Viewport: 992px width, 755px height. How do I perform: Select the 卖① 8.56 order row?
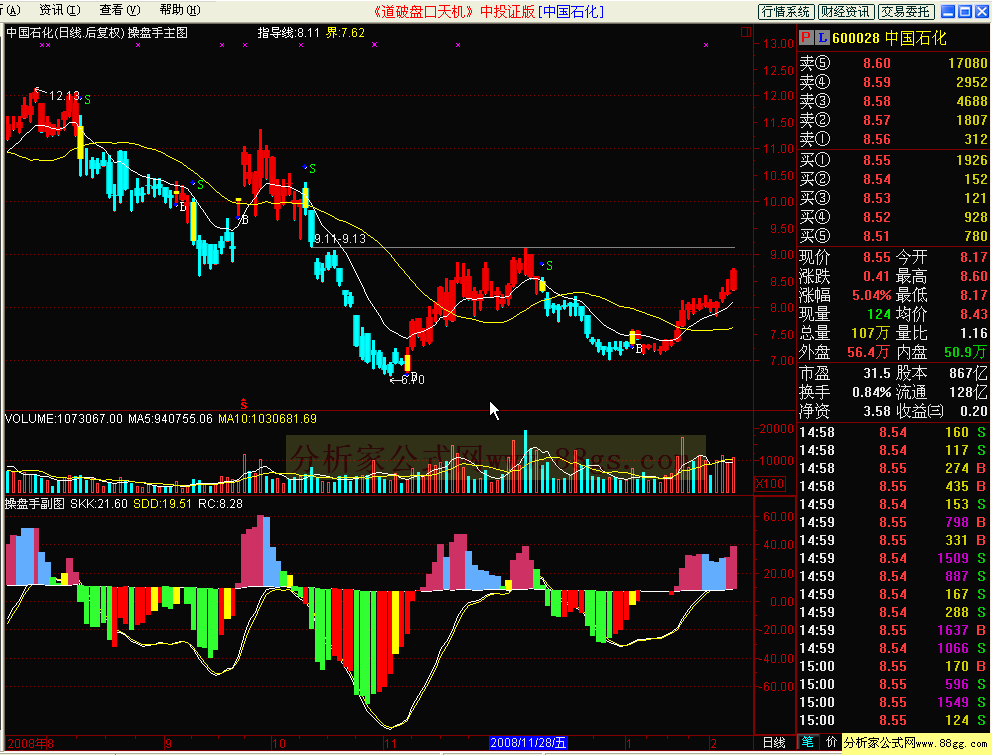[893, 139]
